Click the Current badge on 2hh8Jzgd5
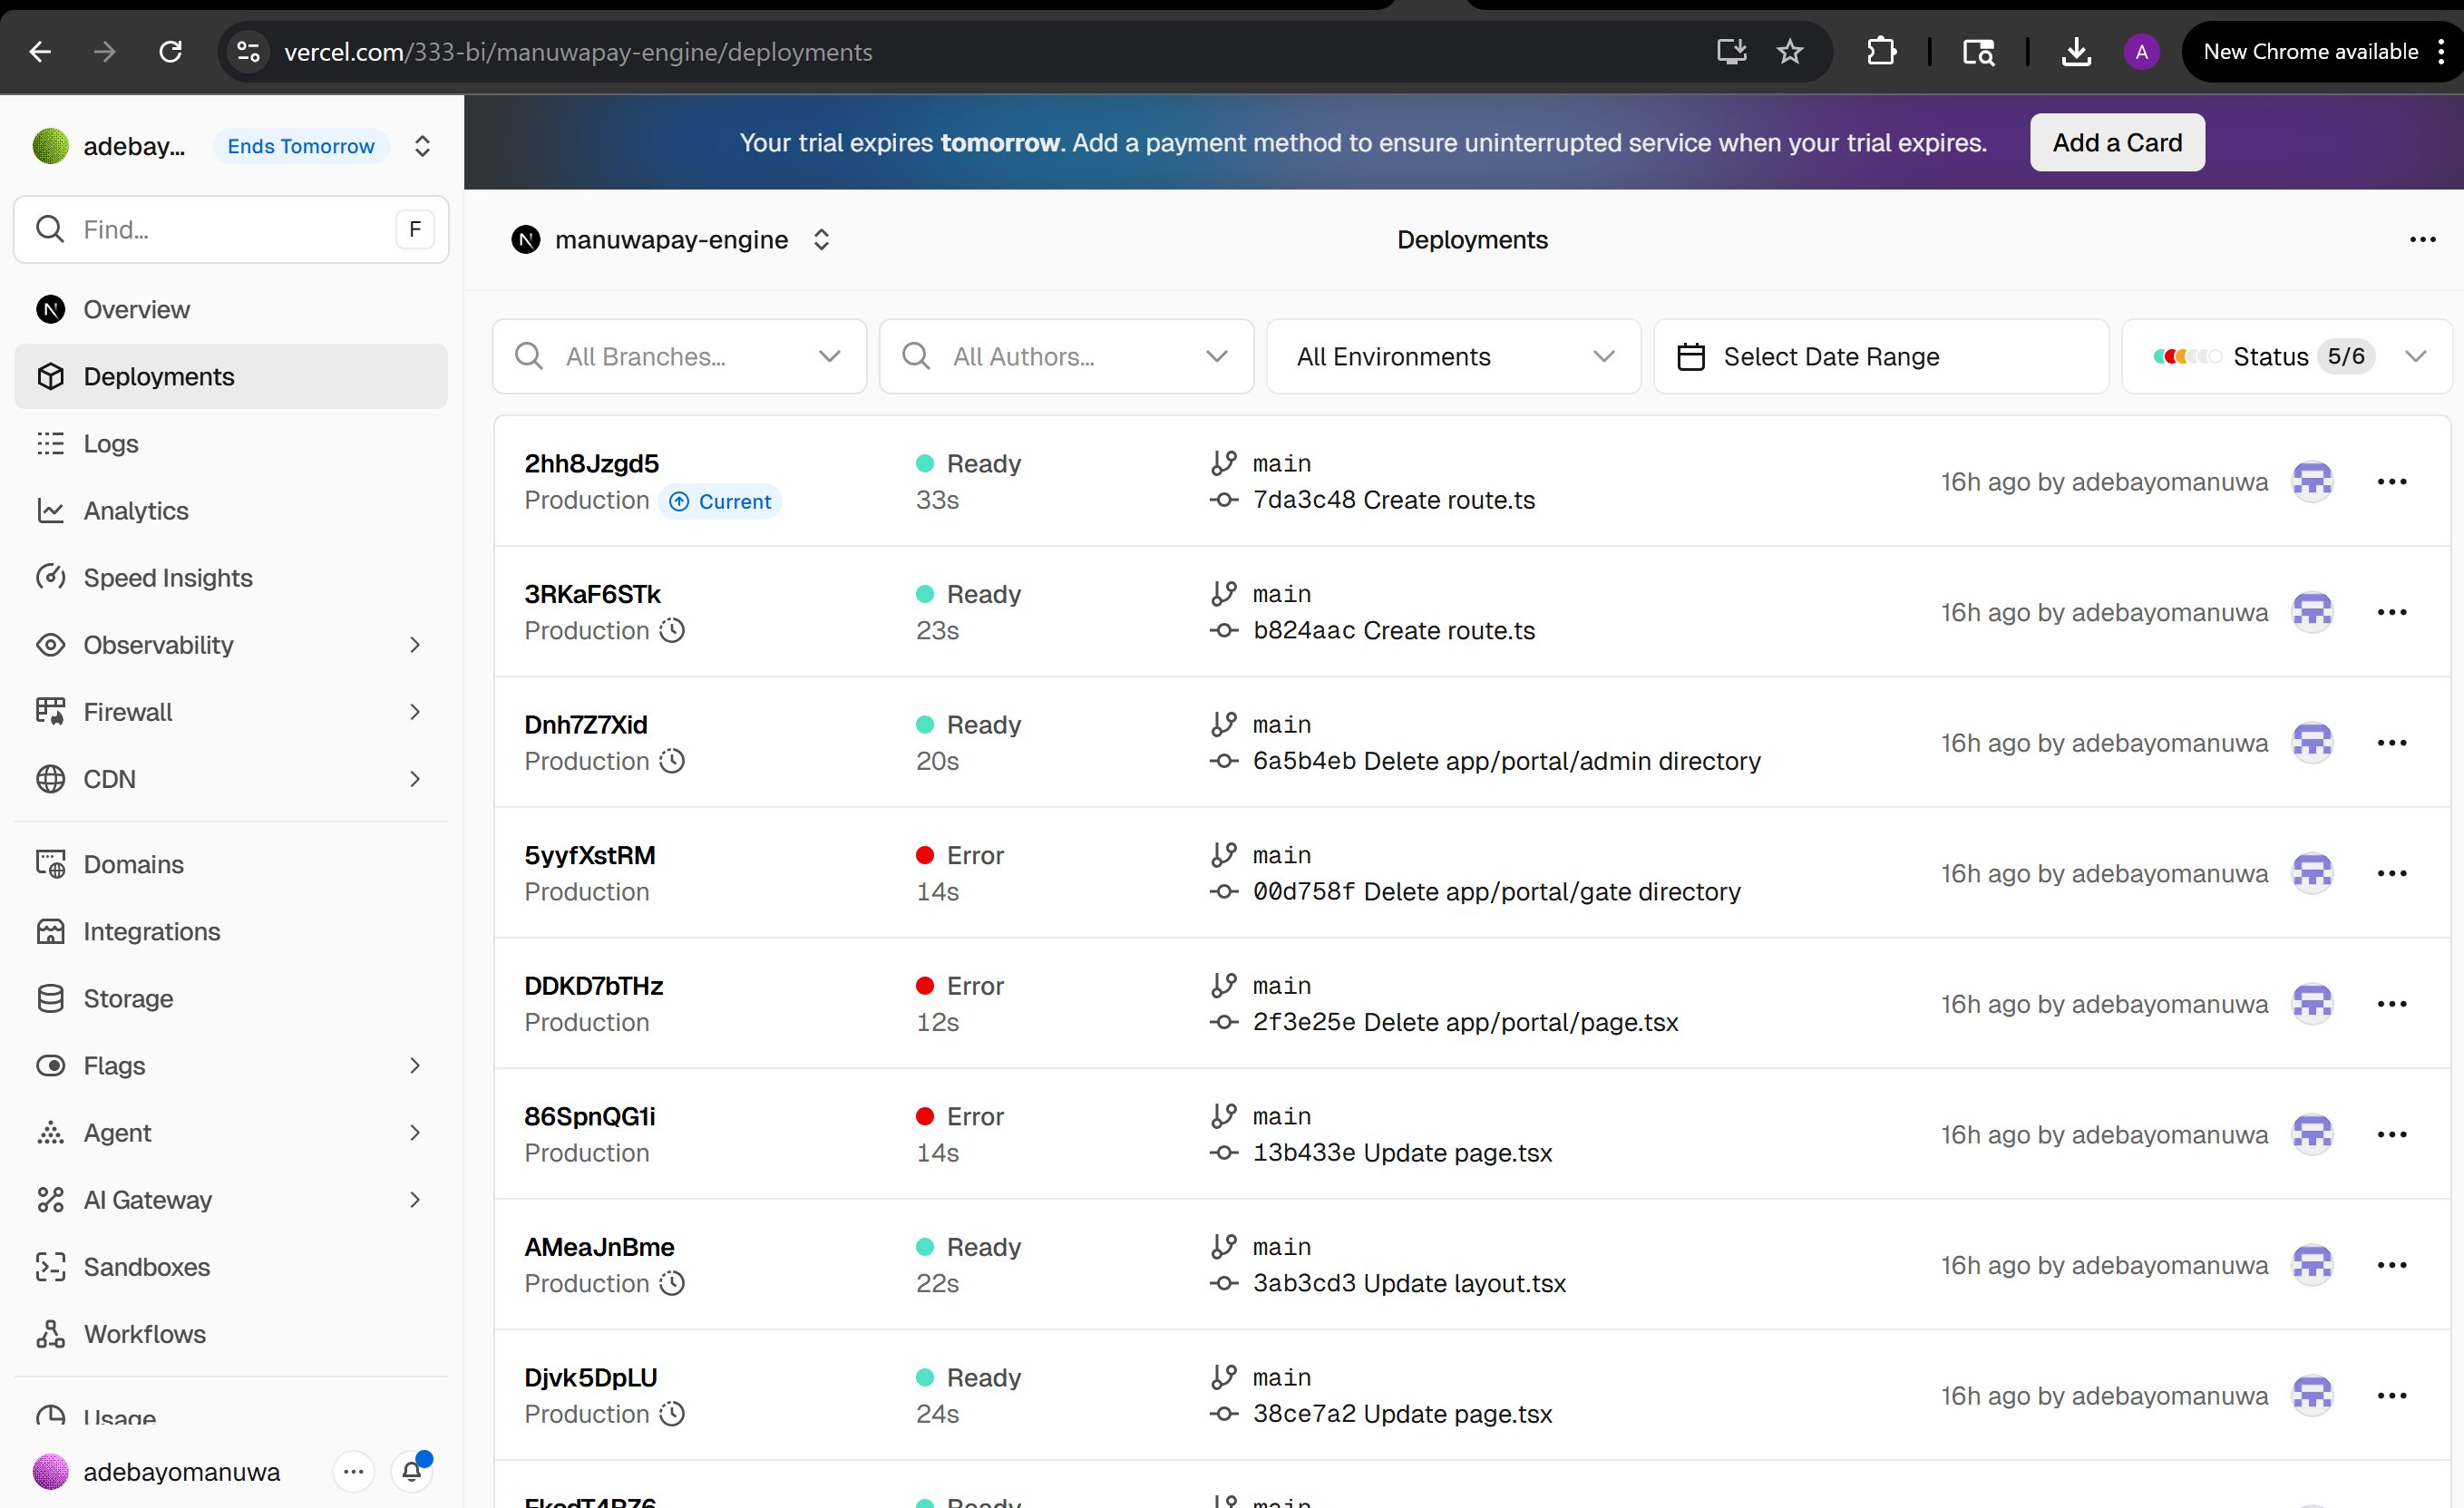This screenshot has width=2464, height=1508. tap(720, 501)
